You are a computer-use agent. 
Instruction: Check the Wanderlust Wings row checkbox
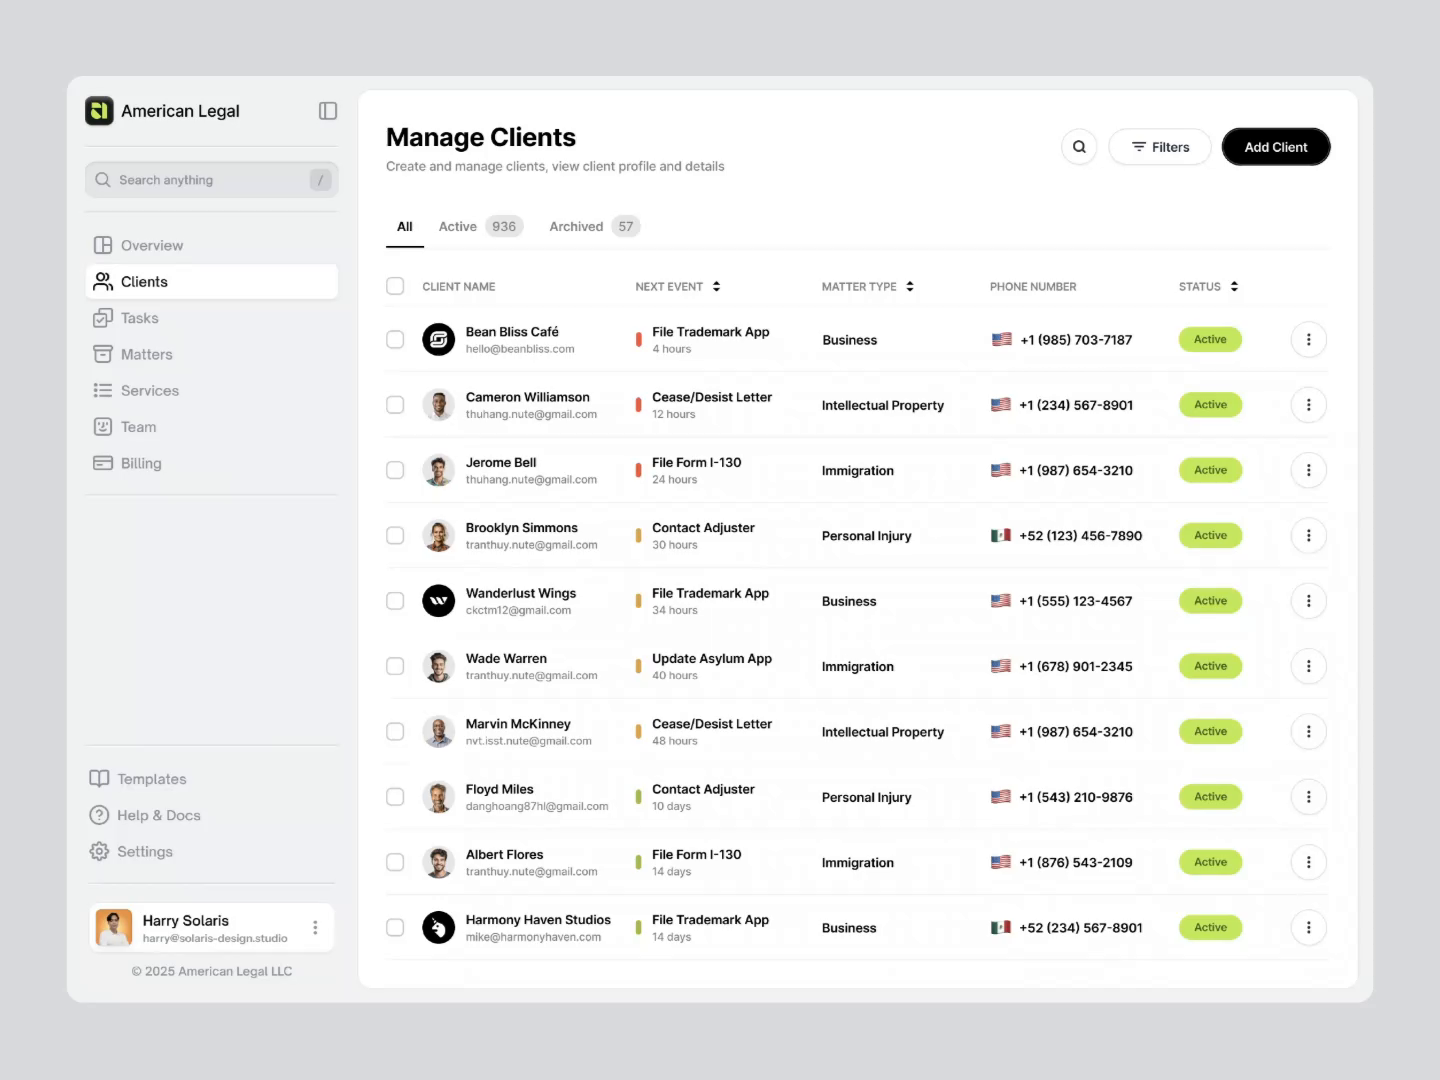395,601
